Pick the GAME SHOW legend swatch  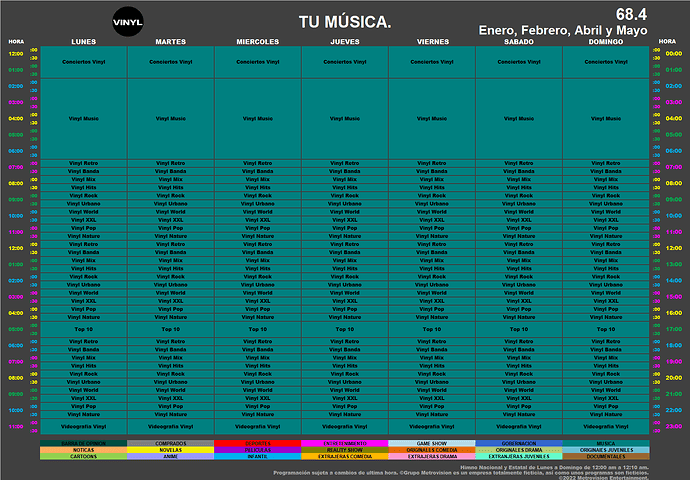pyautogui.click(x=432, y=443)
